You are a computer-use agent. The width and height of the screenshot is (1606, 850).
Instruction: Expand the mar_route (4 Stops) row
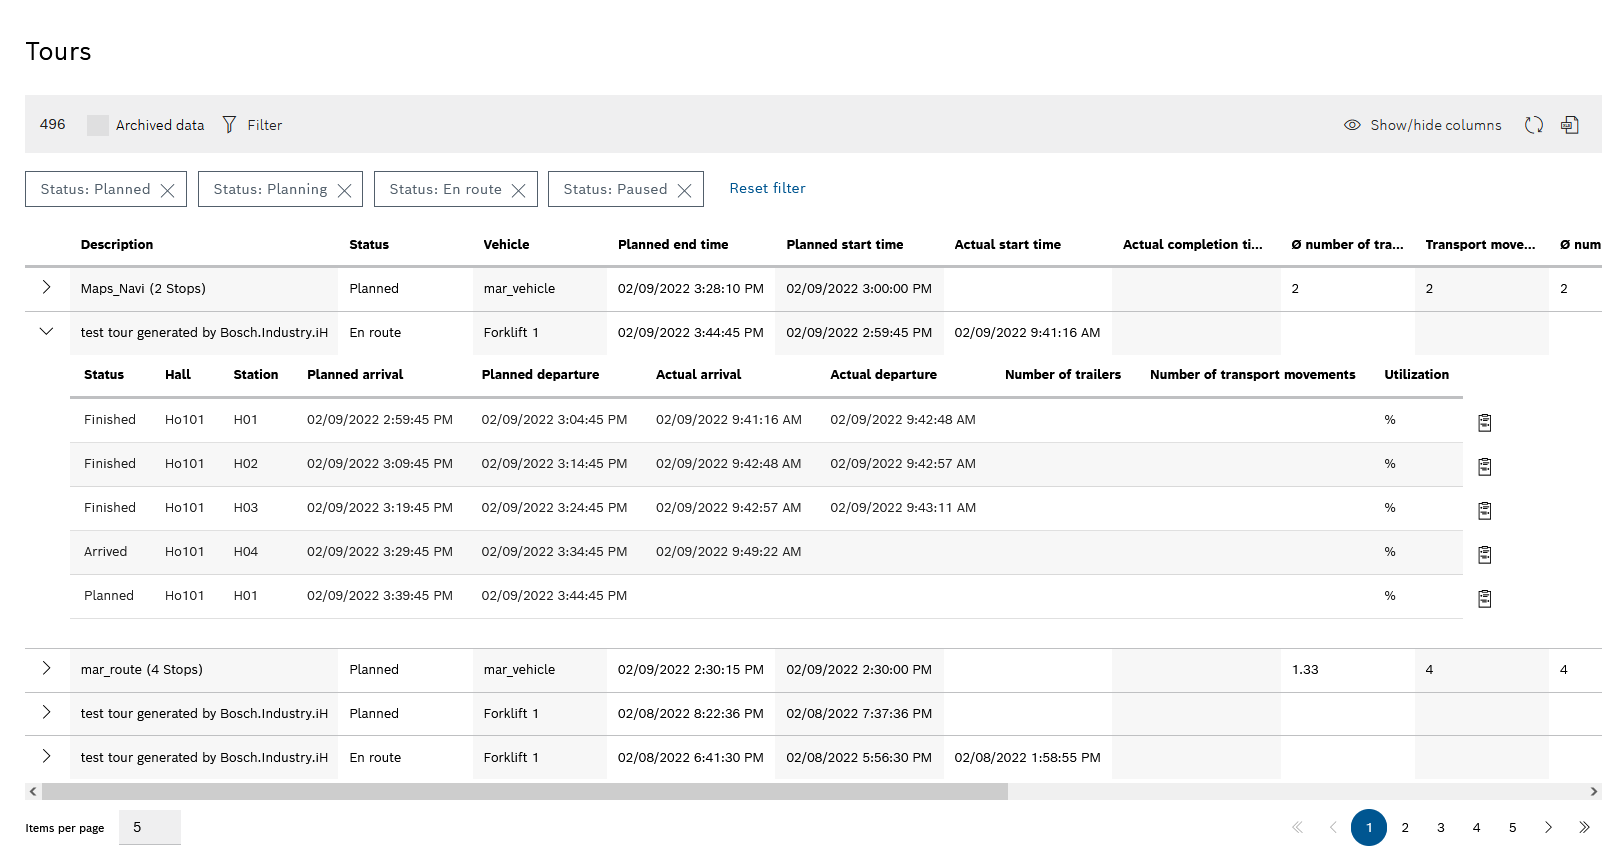point(46,668)
